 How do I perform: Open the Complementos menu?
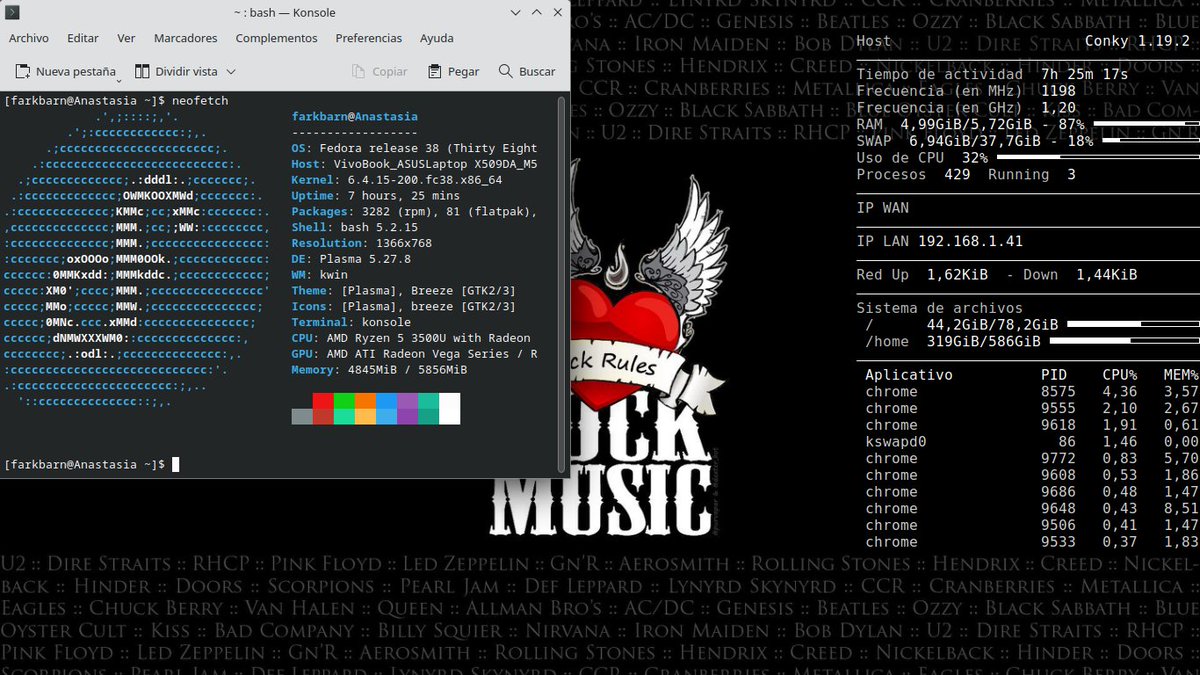pyautogui.click(x=276, y=38)
